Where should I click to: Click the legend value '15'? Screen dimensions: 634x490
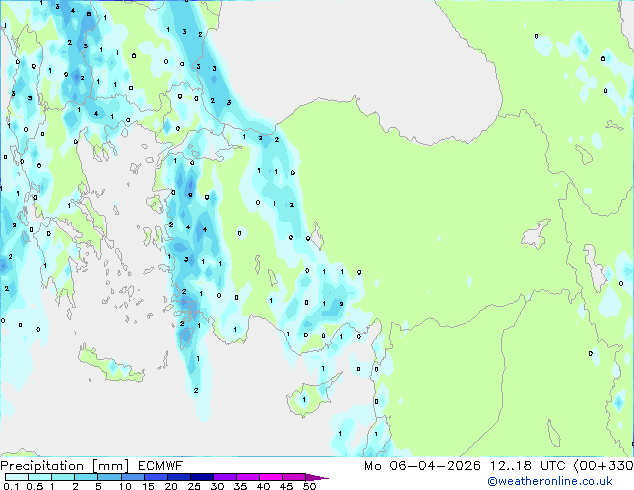148,486
